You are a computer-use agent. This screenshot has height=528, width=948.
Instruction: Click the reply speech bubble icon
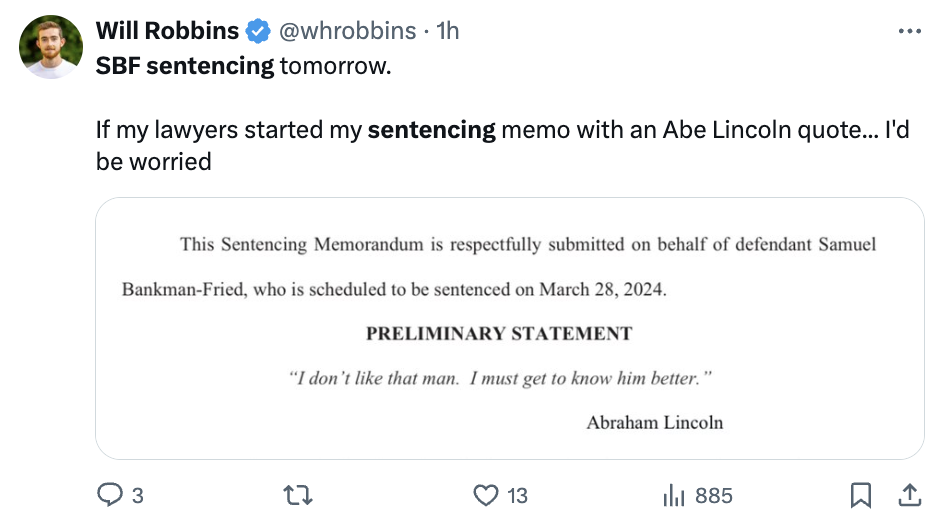[110, 495]
